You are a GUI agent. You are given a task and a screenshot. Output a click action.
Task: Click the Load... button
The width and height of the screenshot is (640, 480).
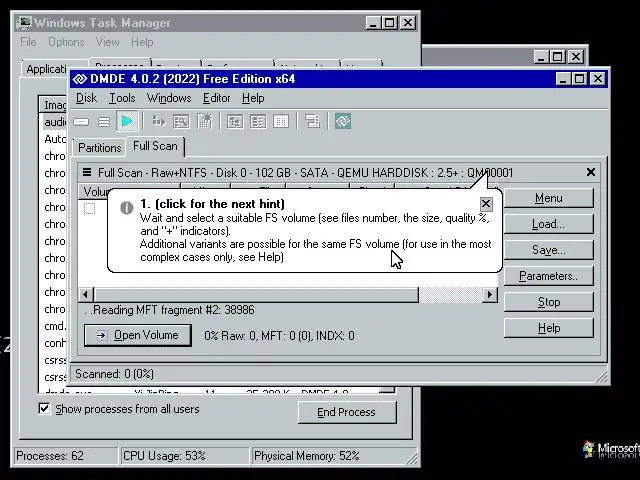tap(549, 224)
